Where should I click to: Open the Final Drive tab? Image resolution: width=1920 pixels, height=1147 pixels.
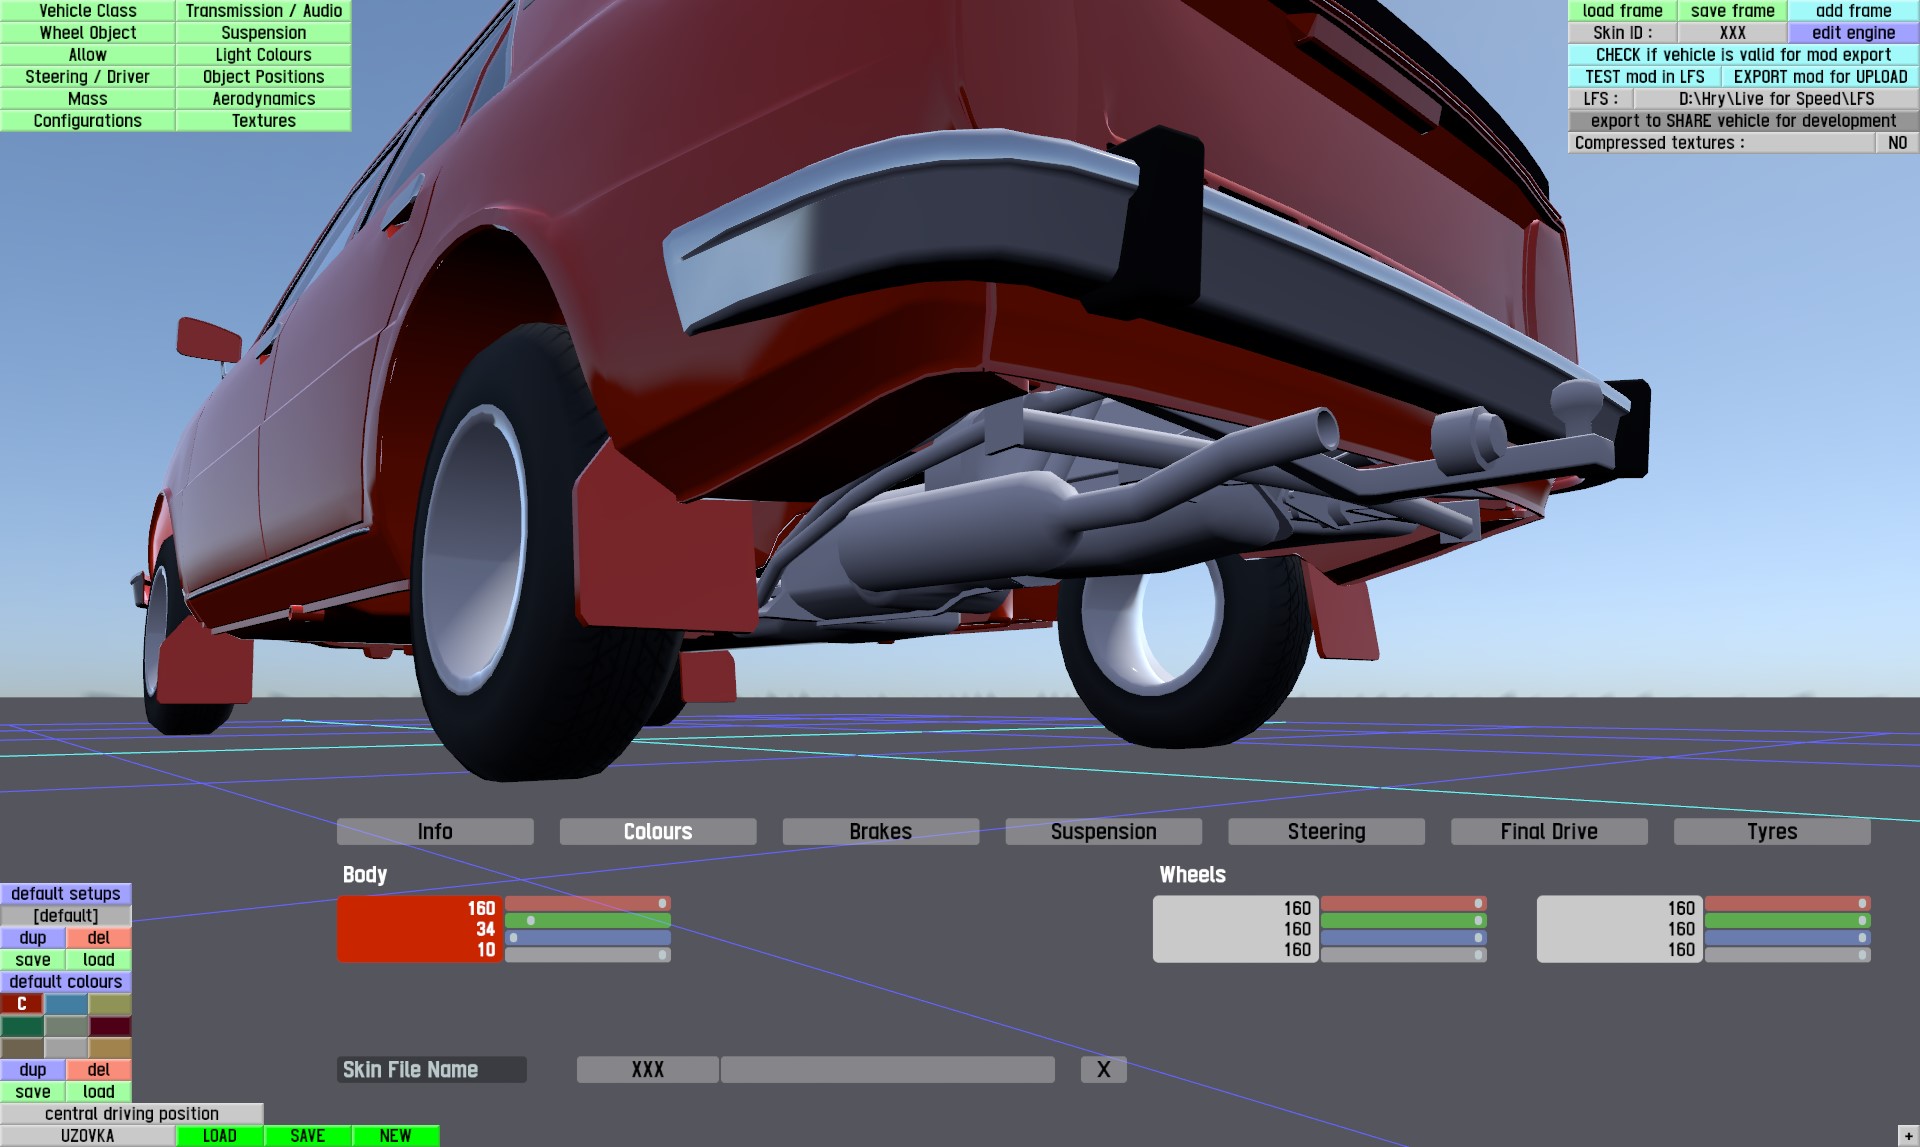tap(1548, 832)
